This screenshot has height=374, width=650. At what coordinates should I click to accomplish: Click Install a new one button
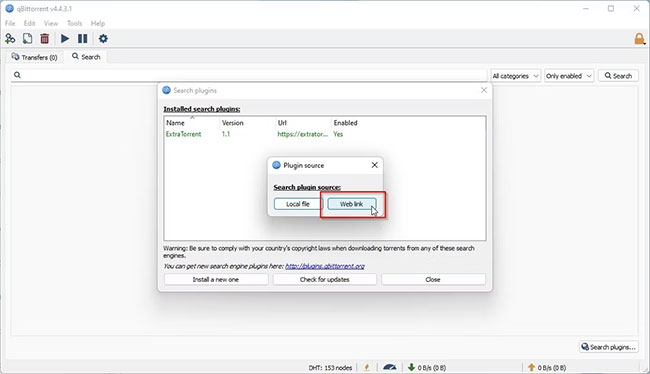tap(216, 279)
